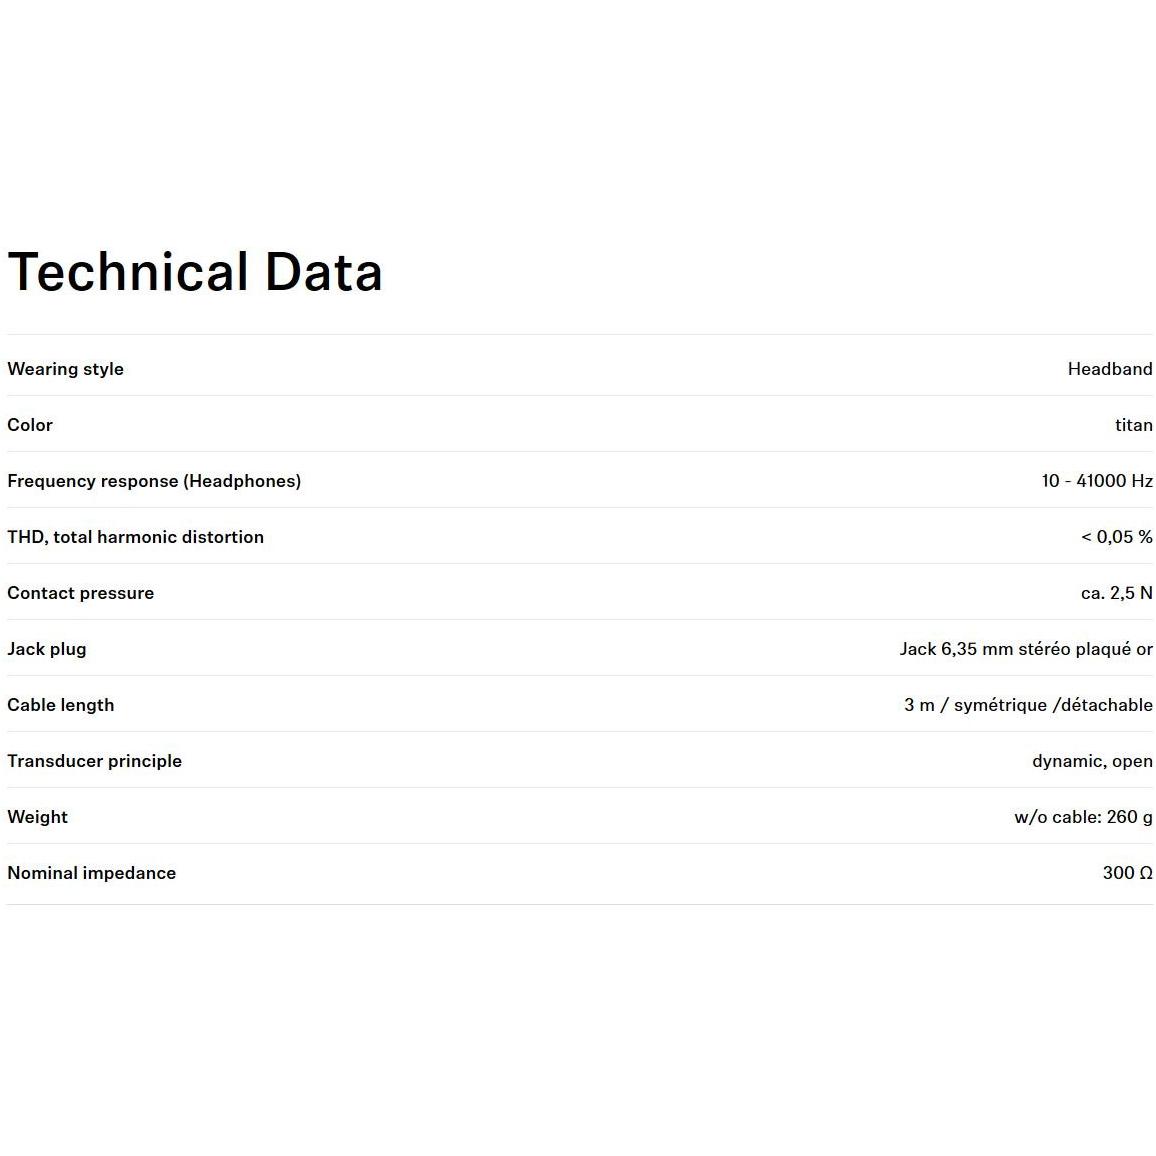
Task: Click the Color row label
Action: click(30, 425)
